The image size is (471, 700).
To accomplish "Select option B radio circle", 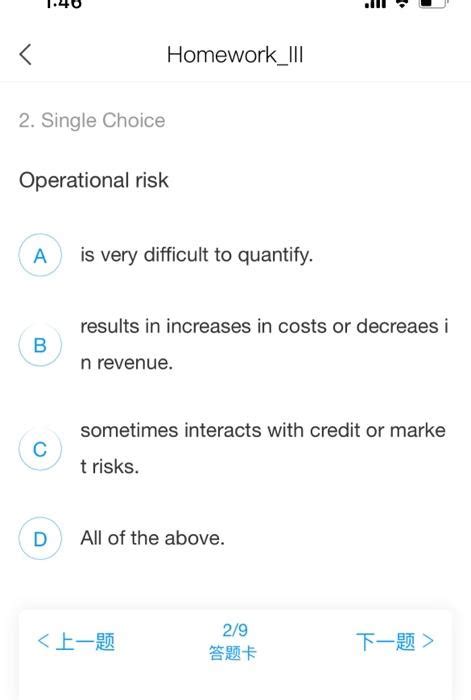I will 40,345.
